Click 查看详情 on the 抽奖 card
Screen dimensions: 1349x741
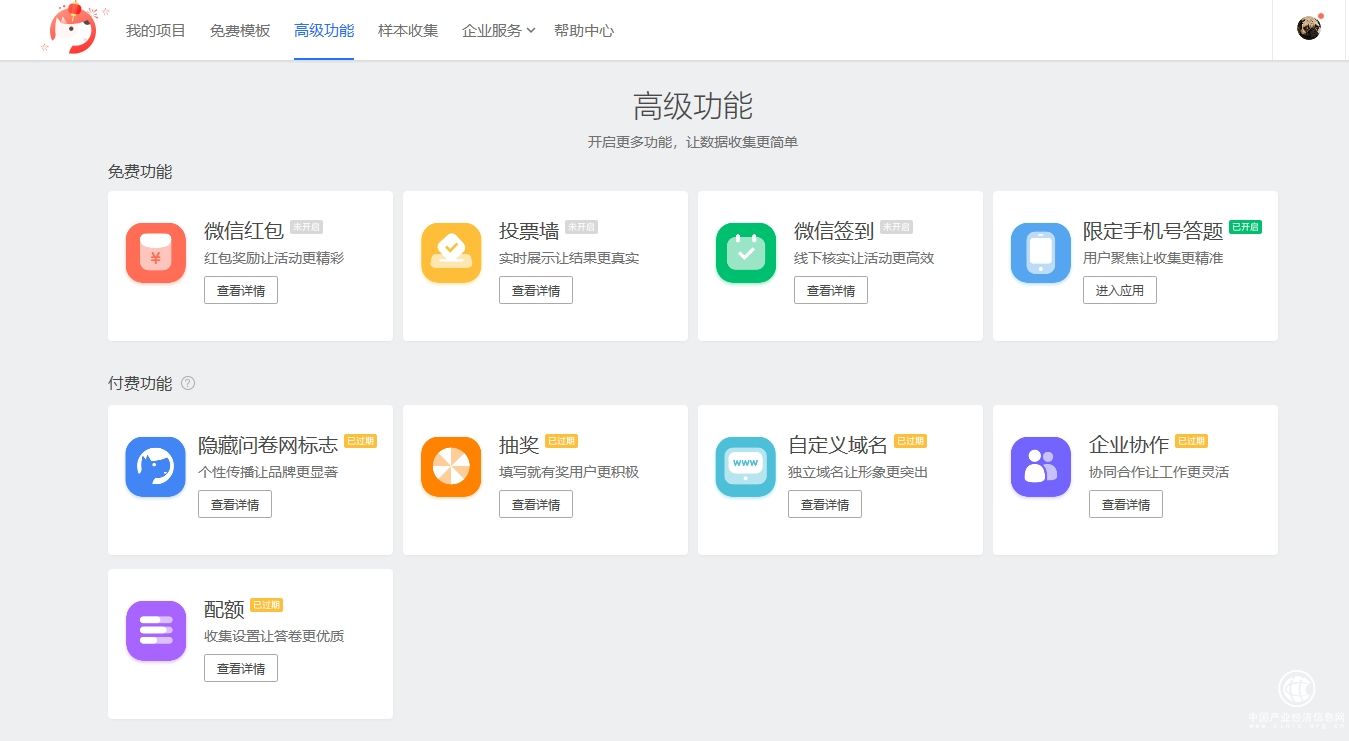point(535,504)
